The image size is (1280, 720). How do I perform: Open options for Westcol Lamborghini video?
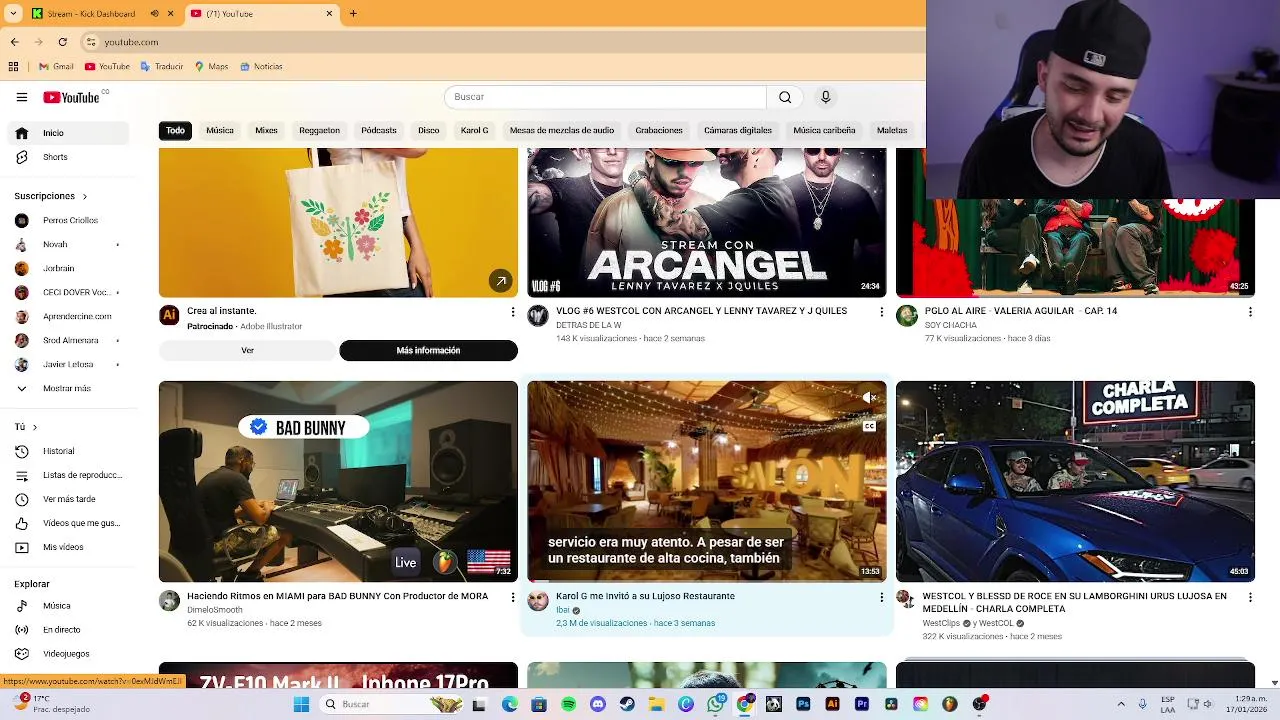tap(1250, 597)
